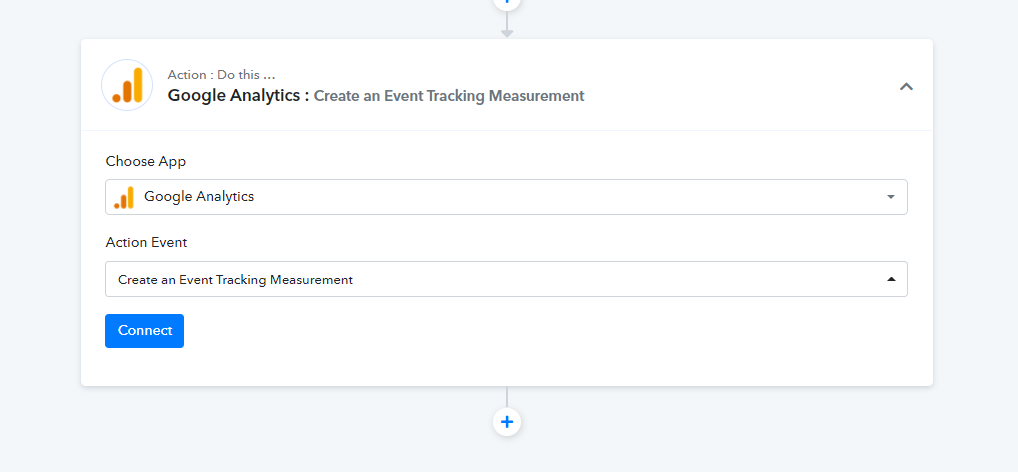The width and height of the screenshot is (1018, 472).
Task: Click the connector arrow above the action card
Action: point(507,25)
